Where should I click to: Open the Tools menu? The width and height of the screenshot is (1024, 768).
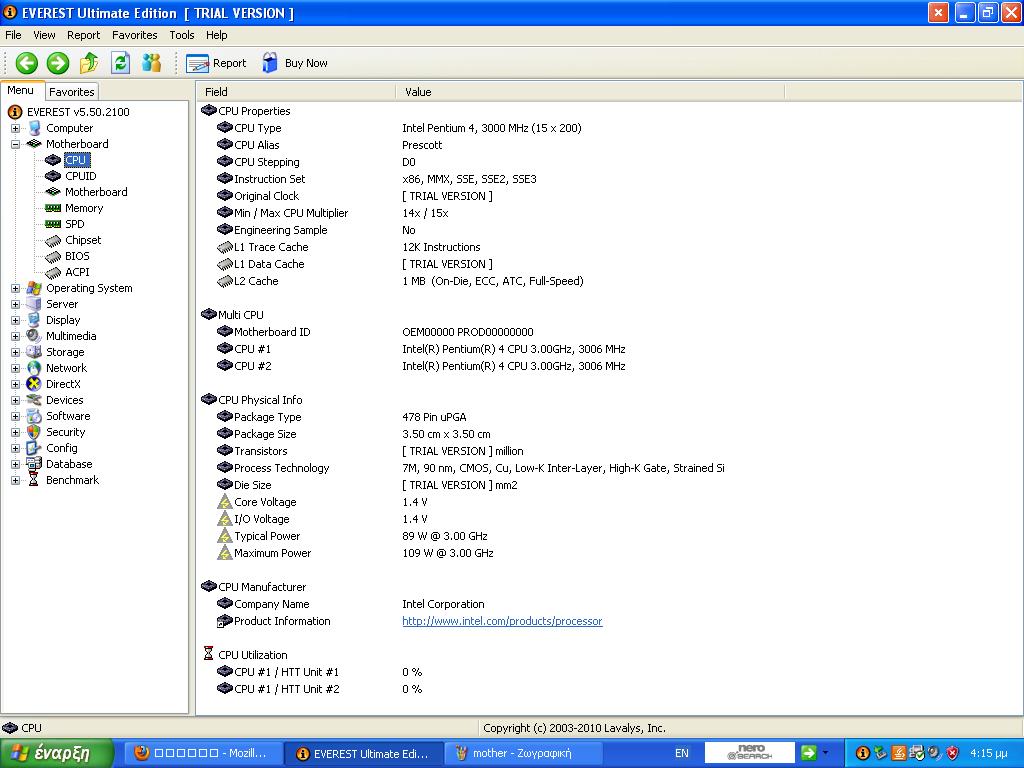point(182,35)
